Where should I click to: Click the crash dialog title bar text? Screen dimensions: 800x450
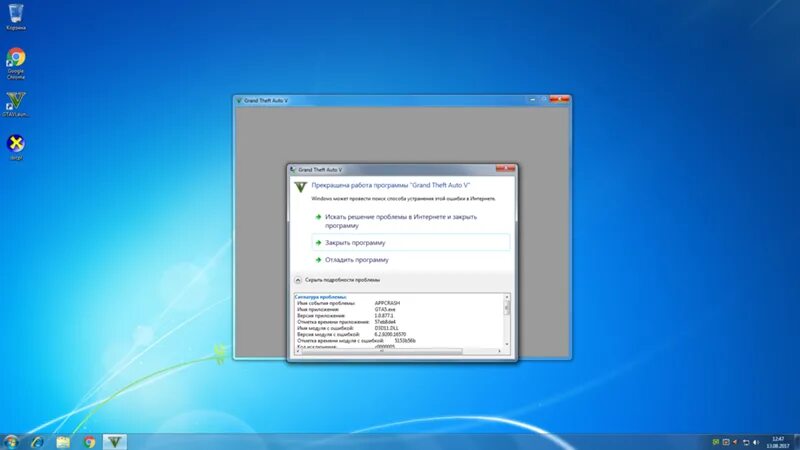[x=320, y=169]
